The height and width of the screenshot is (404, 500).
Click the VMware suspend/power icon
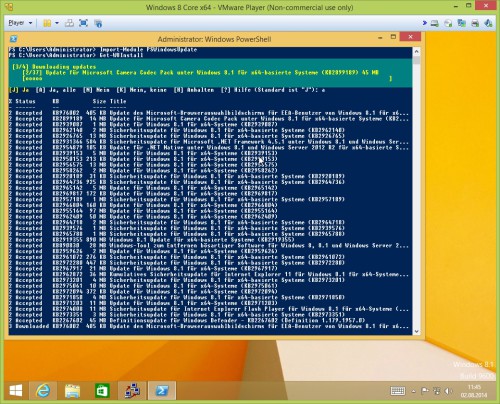(x=47, y=23)
